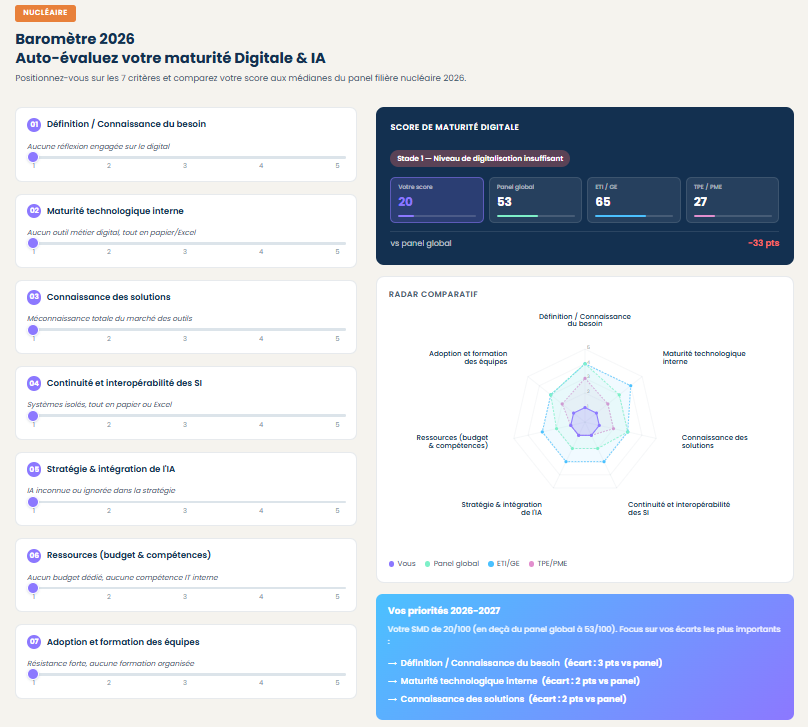Click the 03 badge for Connaissance des solutions

pos(34,297)
